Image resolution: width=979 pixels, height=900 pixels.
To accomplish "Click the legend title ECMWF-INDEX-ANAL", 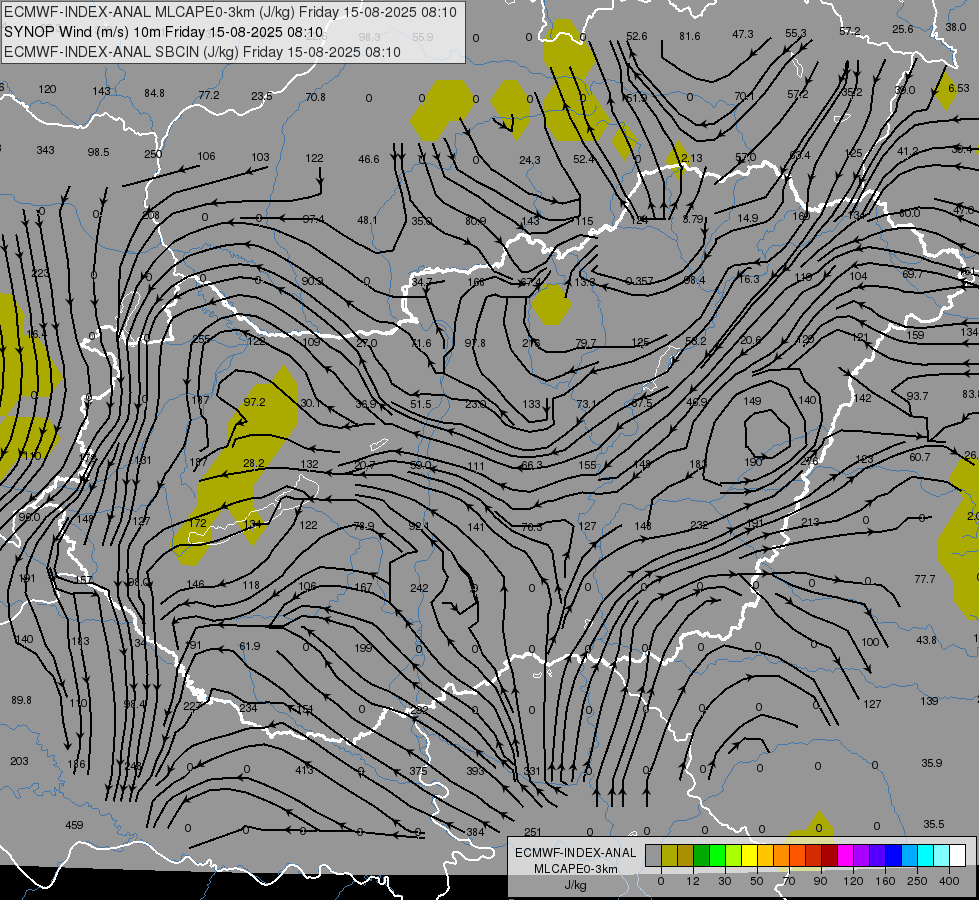I will click(575, 853).
